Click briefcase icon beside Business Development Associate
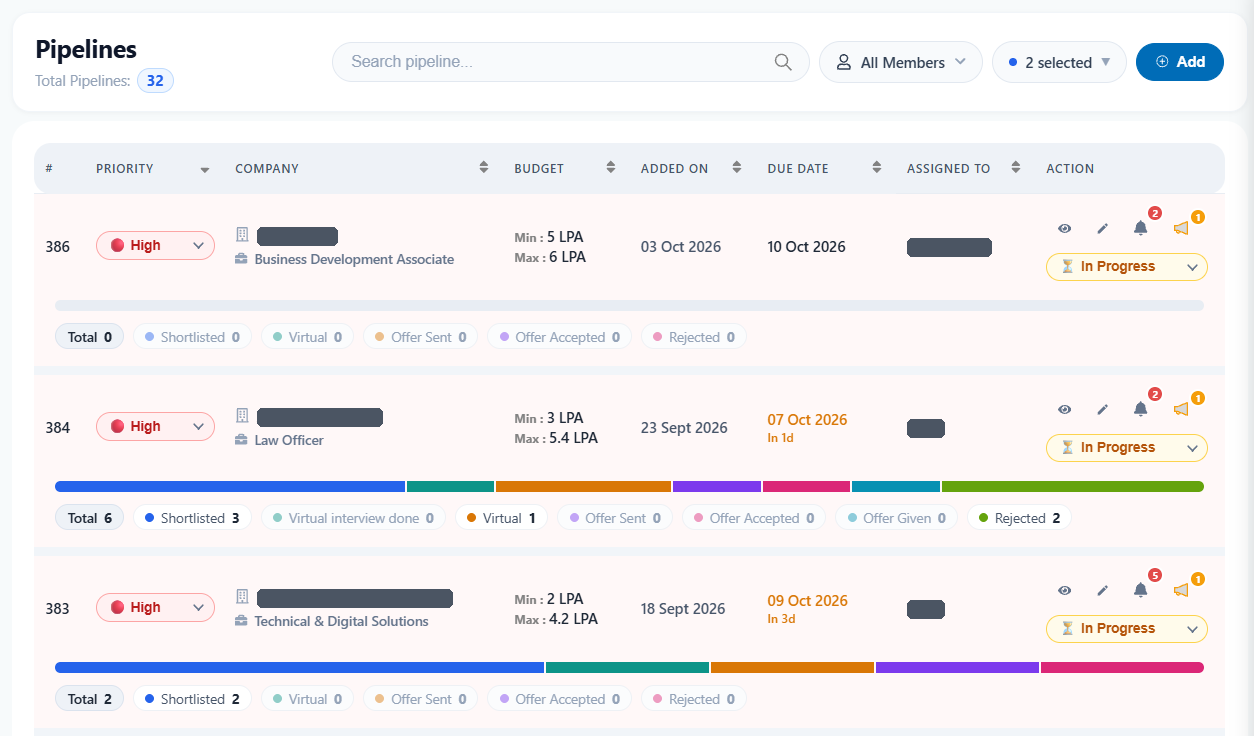Screen dimensions: 1254x736 pos(241,259)
